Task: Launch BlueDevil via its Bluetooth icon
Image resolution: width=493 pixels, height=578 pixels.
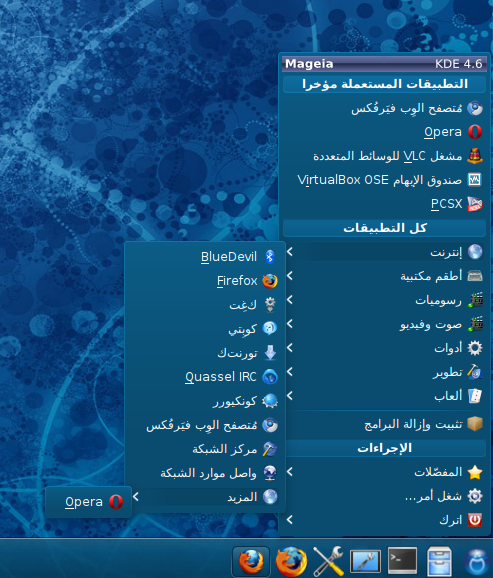Action: [270, 257]
